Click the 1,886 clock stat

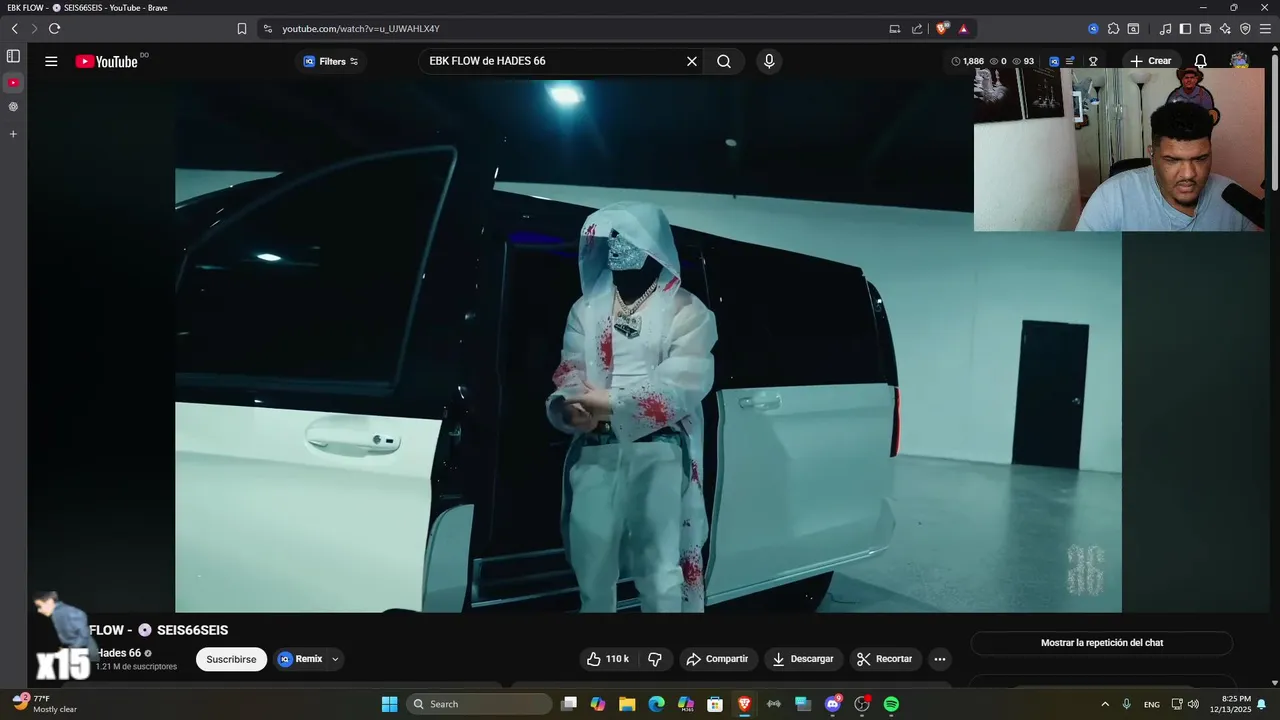pyautogui.click(x=967, y=61)
